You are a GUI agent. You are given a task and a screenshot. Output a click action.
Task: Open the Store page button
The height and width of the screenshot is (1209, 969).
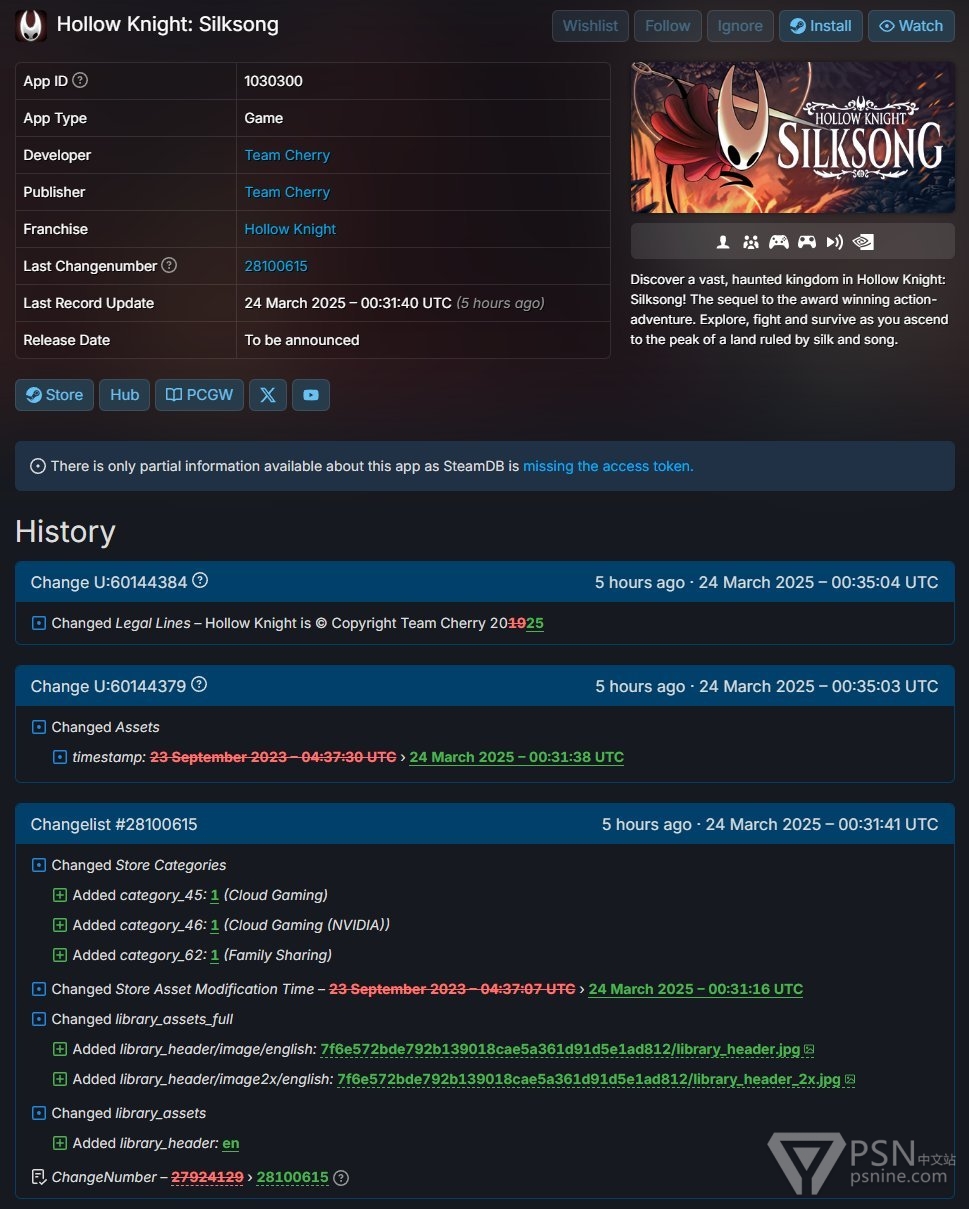55,395
